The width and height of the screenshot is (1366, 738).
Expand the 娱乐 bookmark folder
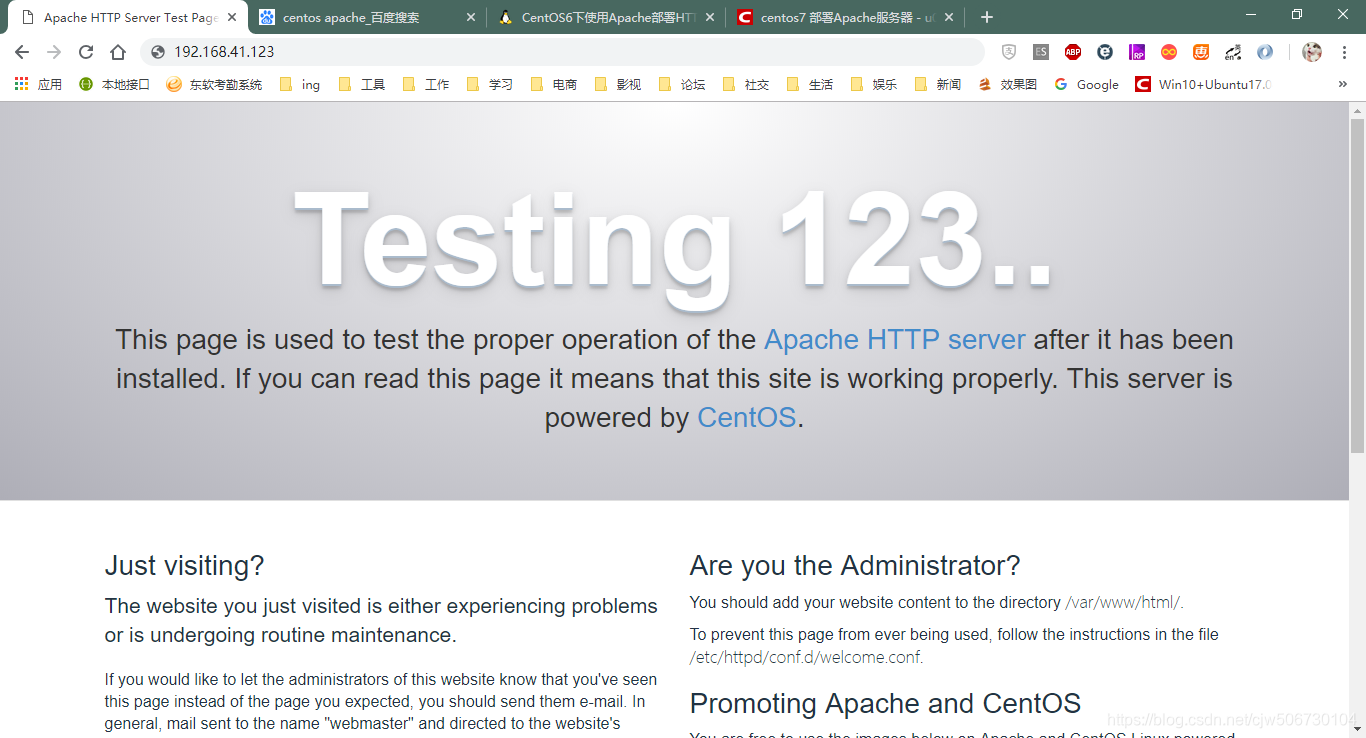pyautogui.click(x=873, y=85)
